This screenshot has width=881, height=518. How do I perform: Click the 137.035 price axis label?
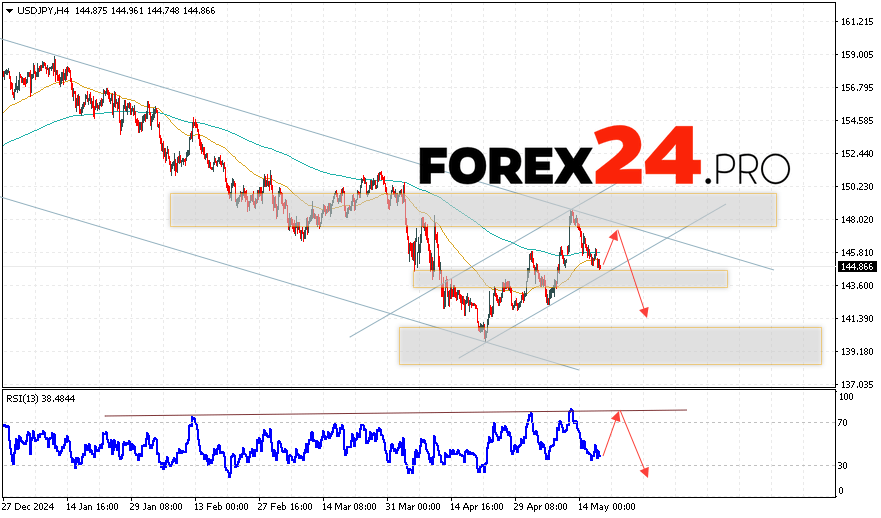point(857,385)
